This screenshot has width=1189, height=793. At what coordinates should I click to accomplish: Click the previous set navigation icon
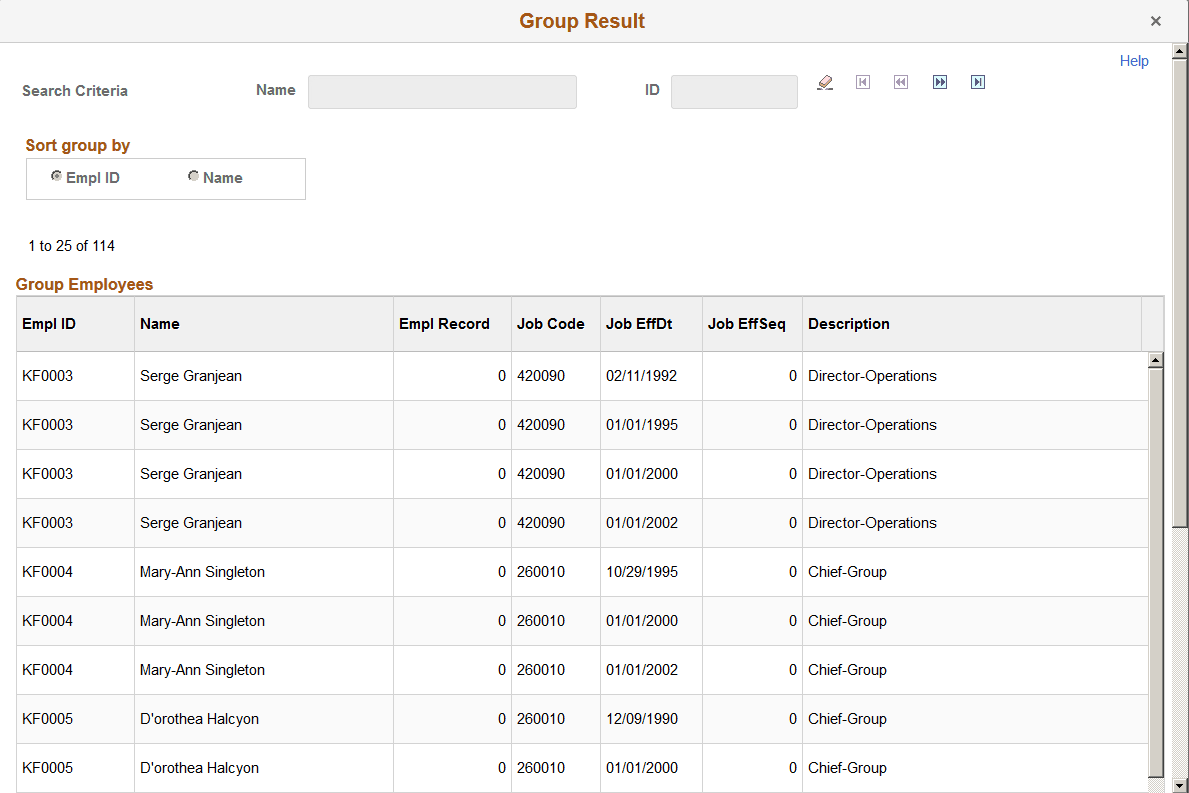(x=900, y=82)
